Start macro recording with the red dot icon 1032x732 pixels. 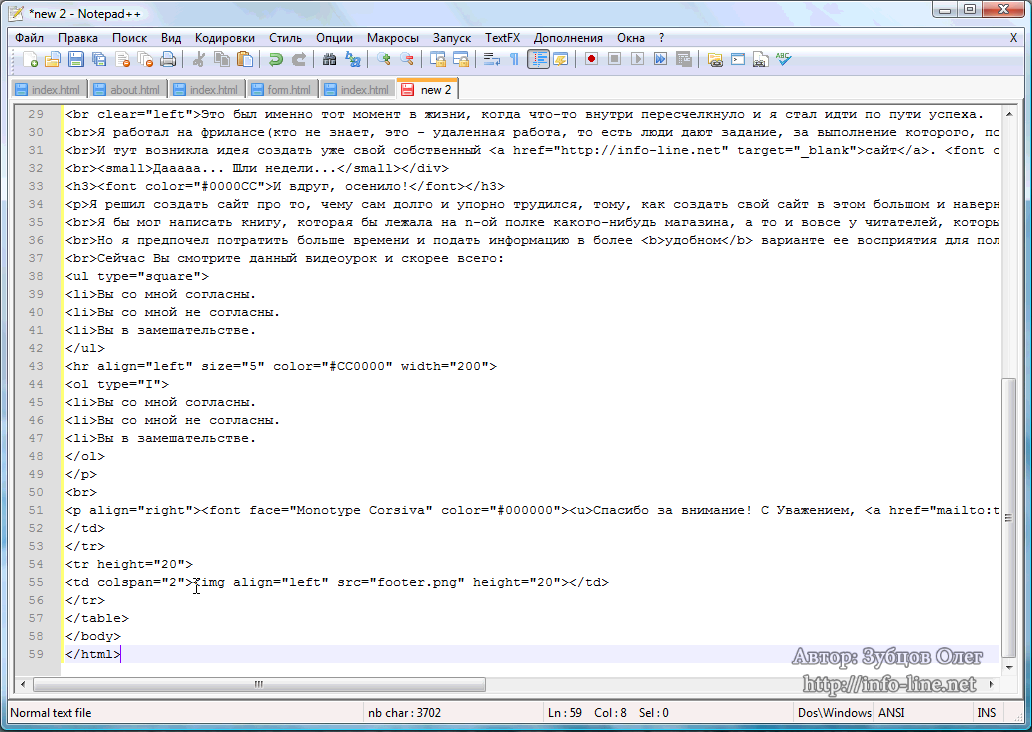591,60
